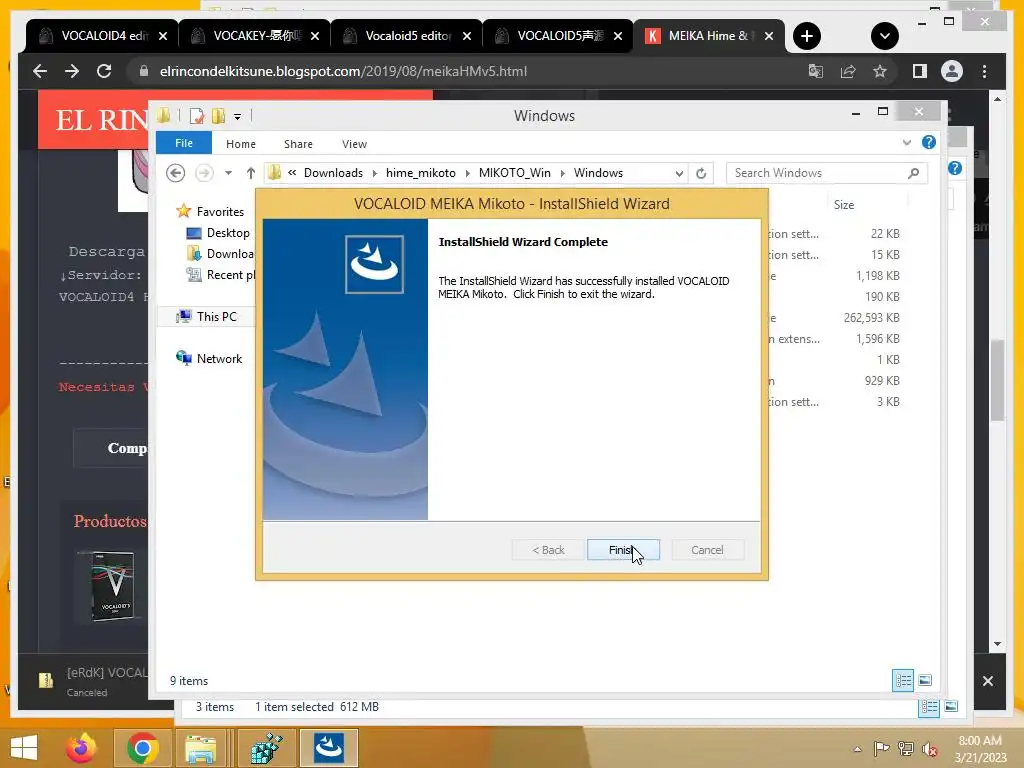
Task: Reload the browser page
Action: (x=104, y=71)
